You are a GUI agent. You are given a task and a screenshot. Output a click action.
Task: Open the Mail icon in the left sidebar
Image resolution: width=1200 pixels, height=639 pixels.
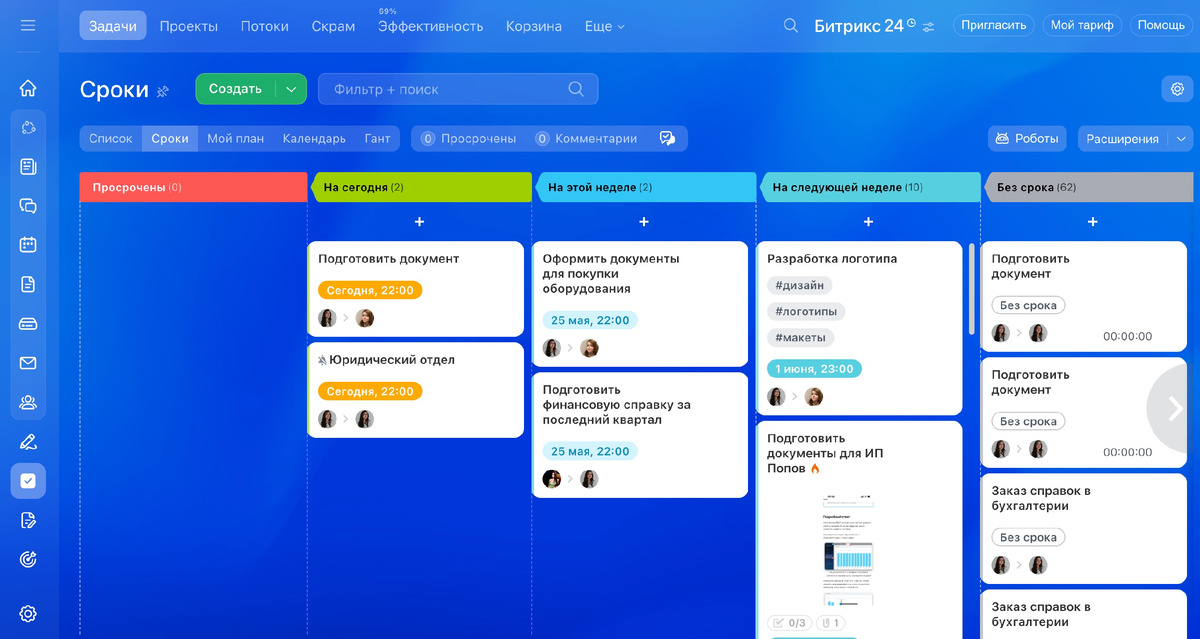click(x=28, y=362)
